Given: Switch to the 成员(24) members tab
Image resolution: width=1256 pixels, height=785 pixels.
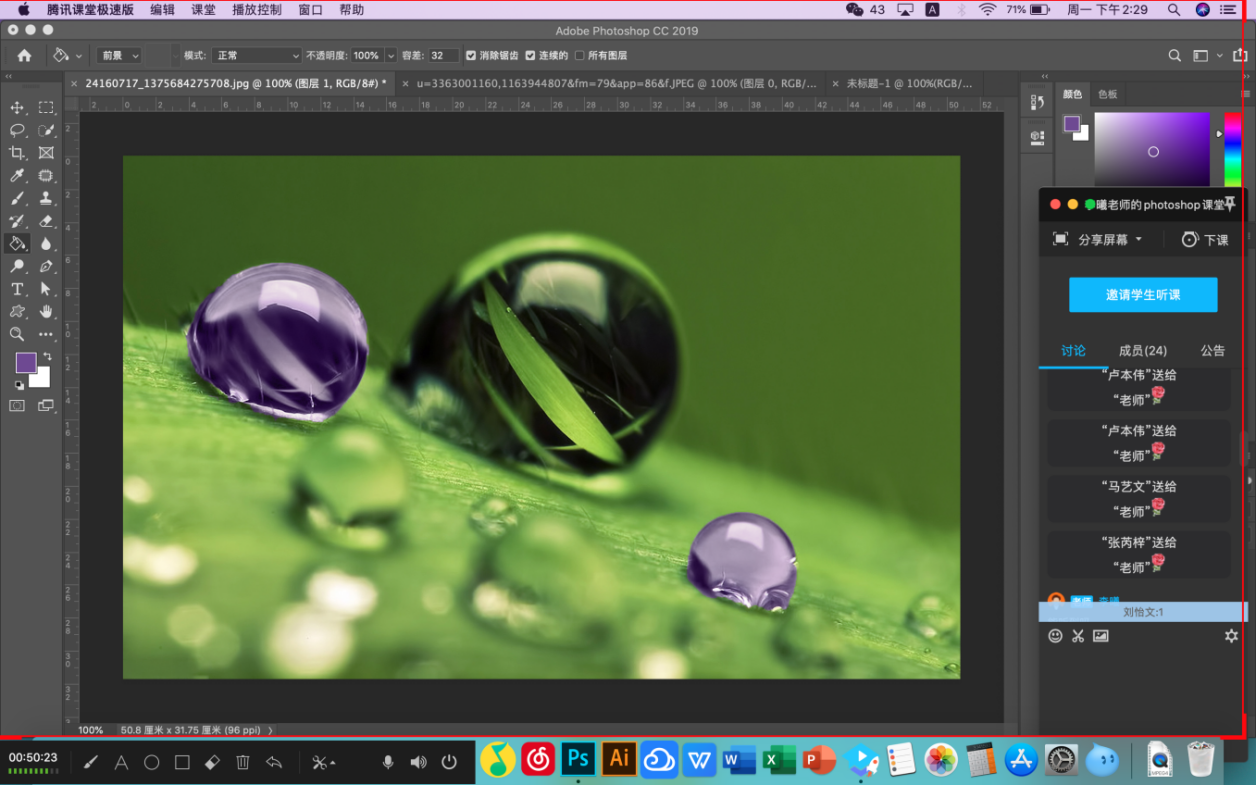Looking at the screenshot, I should point(1143,351).
